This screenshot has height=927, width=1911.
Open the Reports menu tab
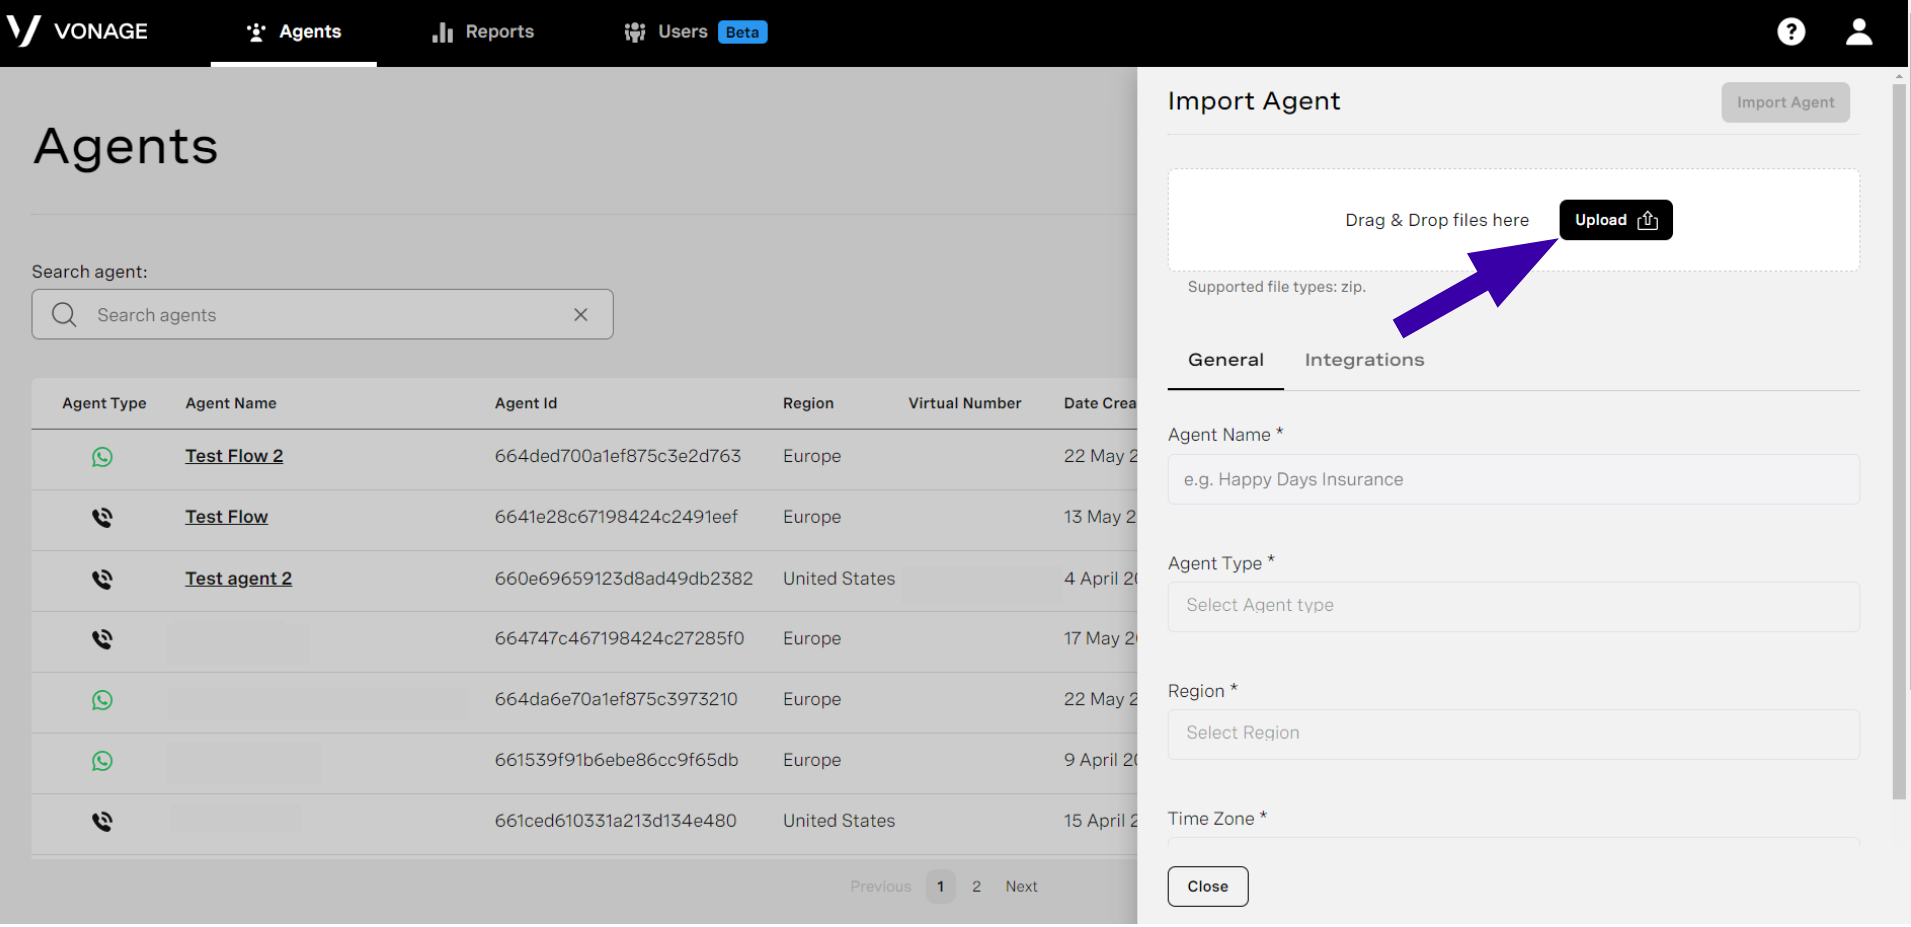483,32
